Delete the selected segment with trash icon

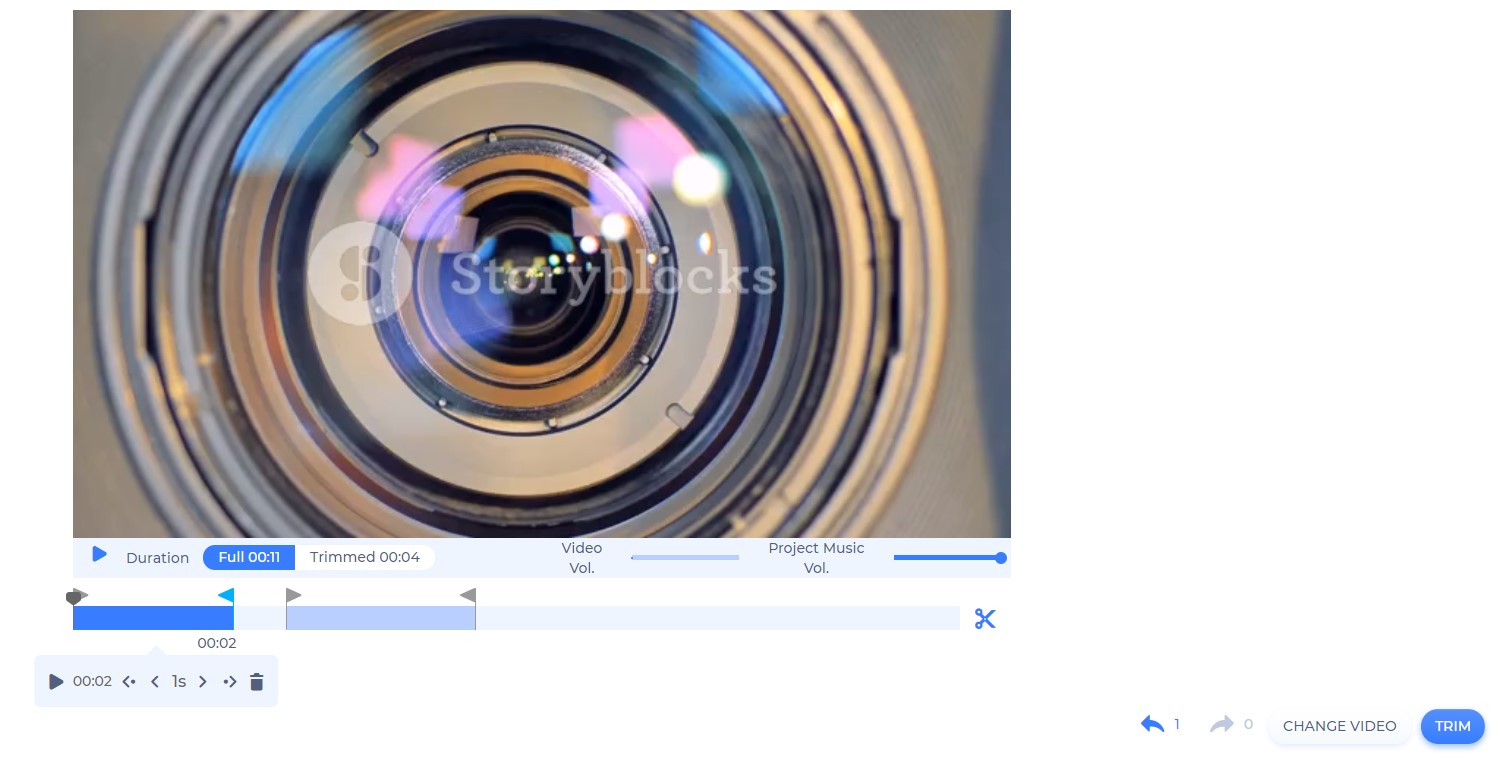(257, 682)
